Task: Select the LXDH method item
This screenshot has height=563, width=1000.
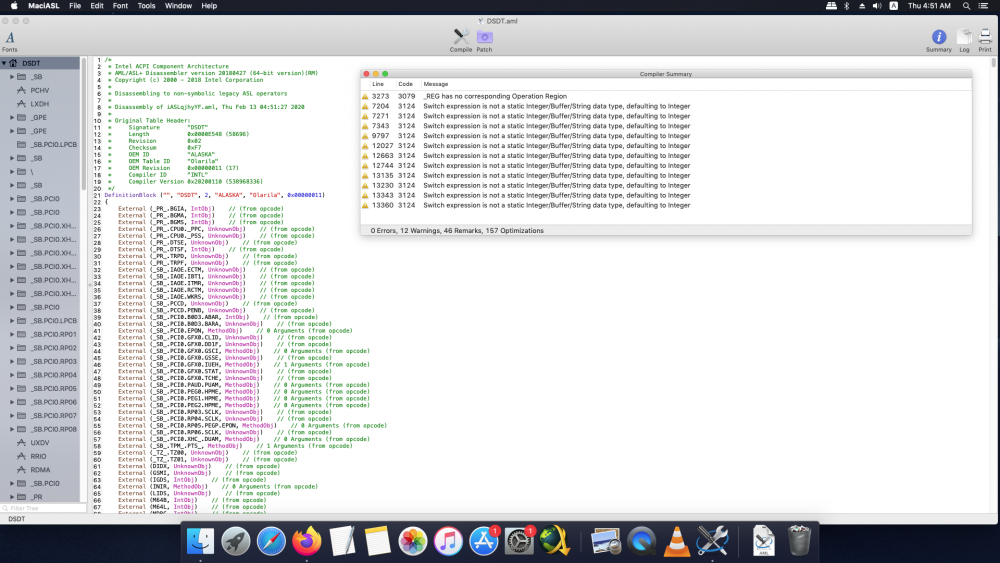Action: (x=40, y=104)
